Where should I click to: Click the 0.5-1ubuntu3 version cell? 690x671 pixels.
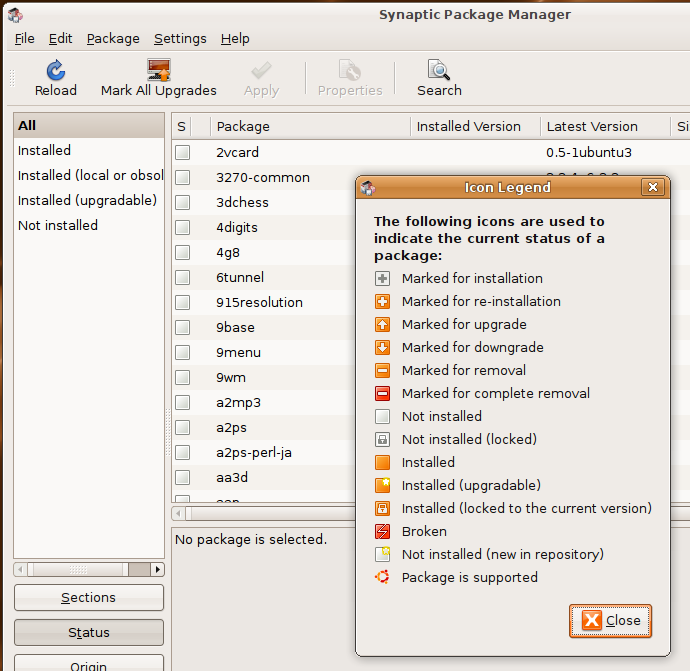pyautogui.click(x=589, y=153)
